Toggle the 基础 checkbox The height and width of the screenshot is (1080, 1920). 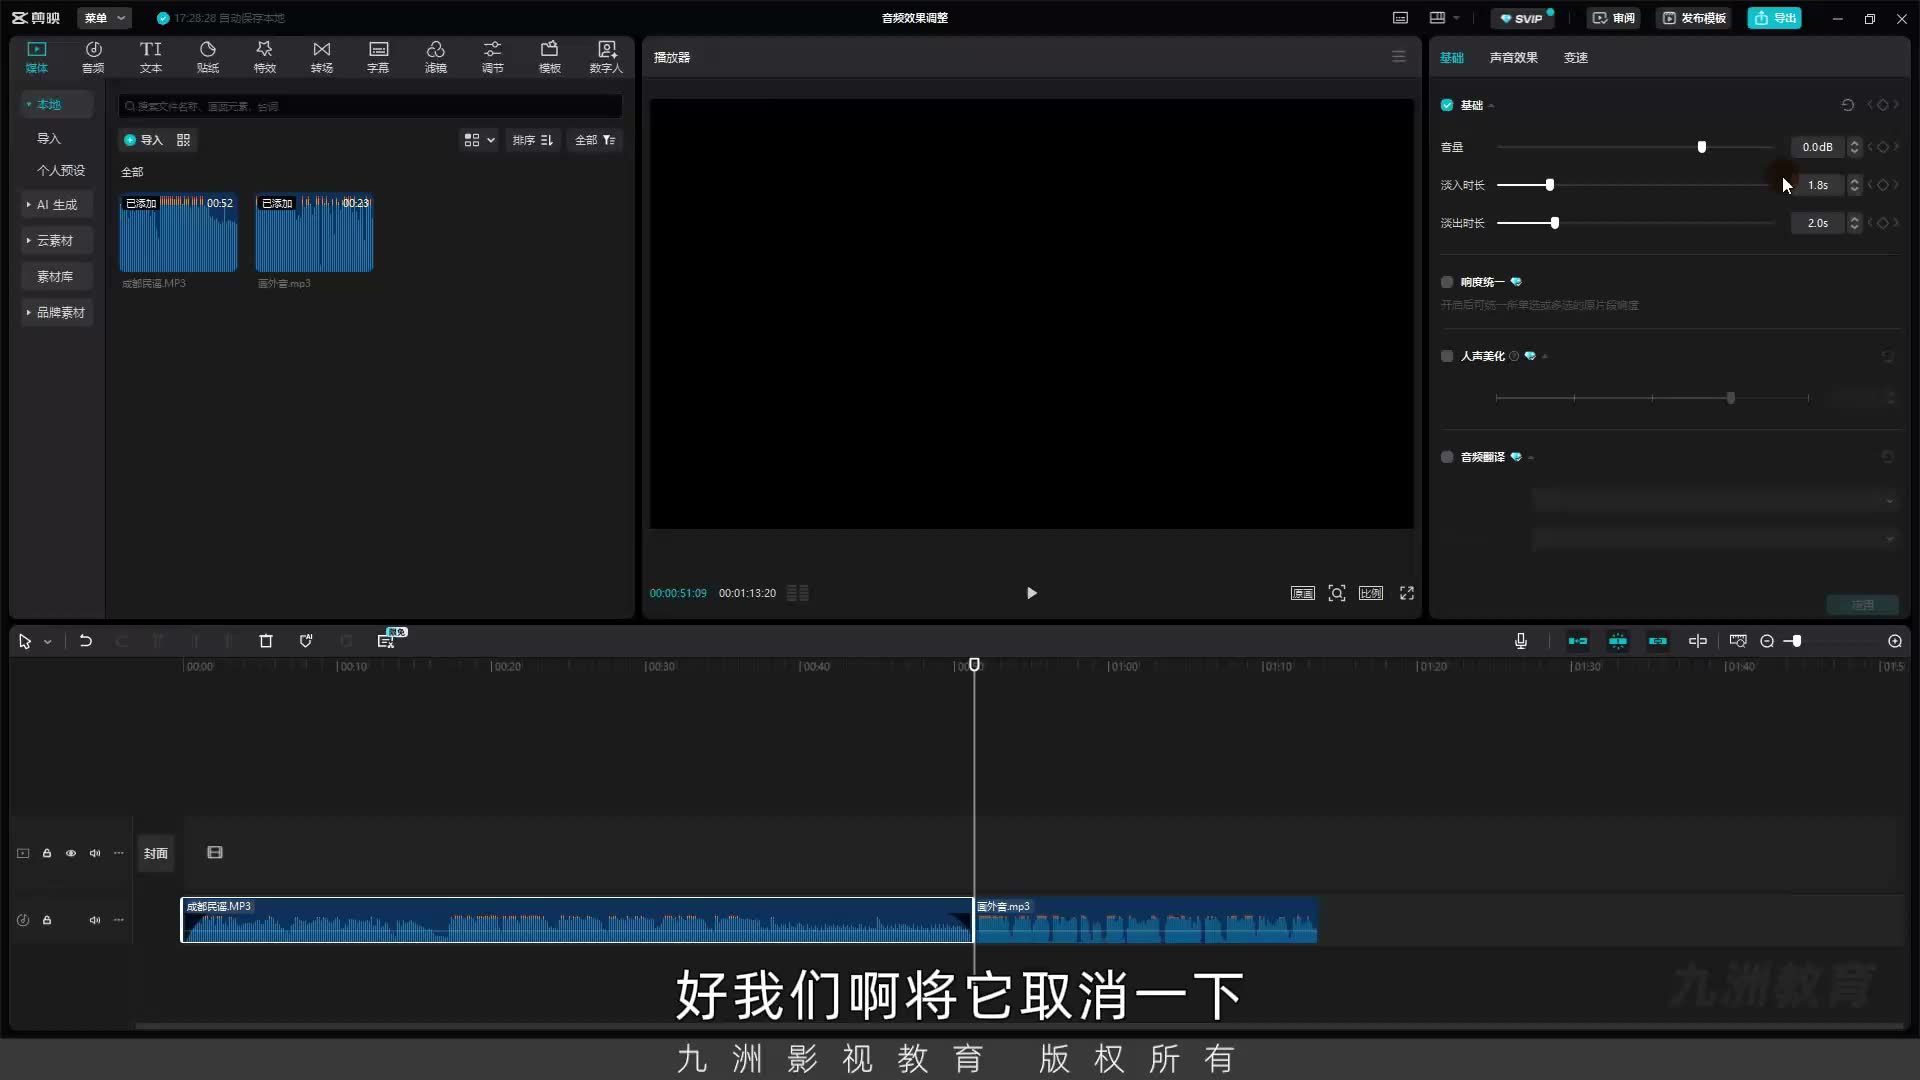coord(1447,105)
